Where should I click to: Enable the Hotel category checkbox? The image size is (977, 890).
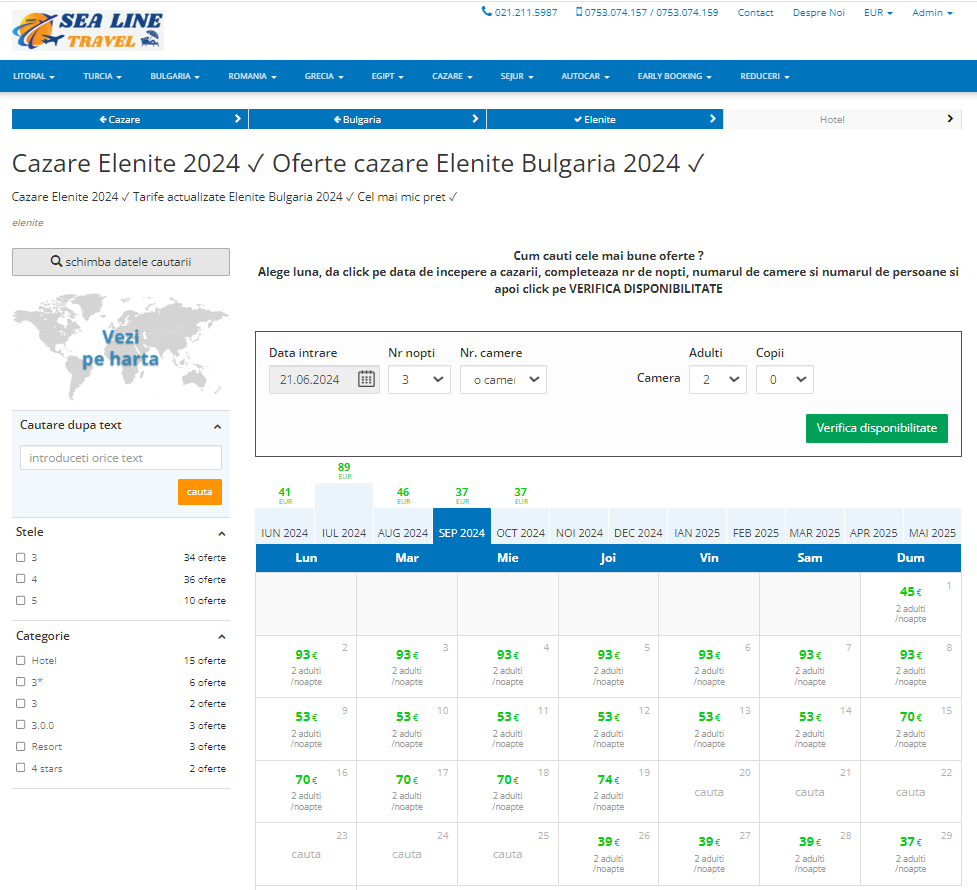click(21, 660)
